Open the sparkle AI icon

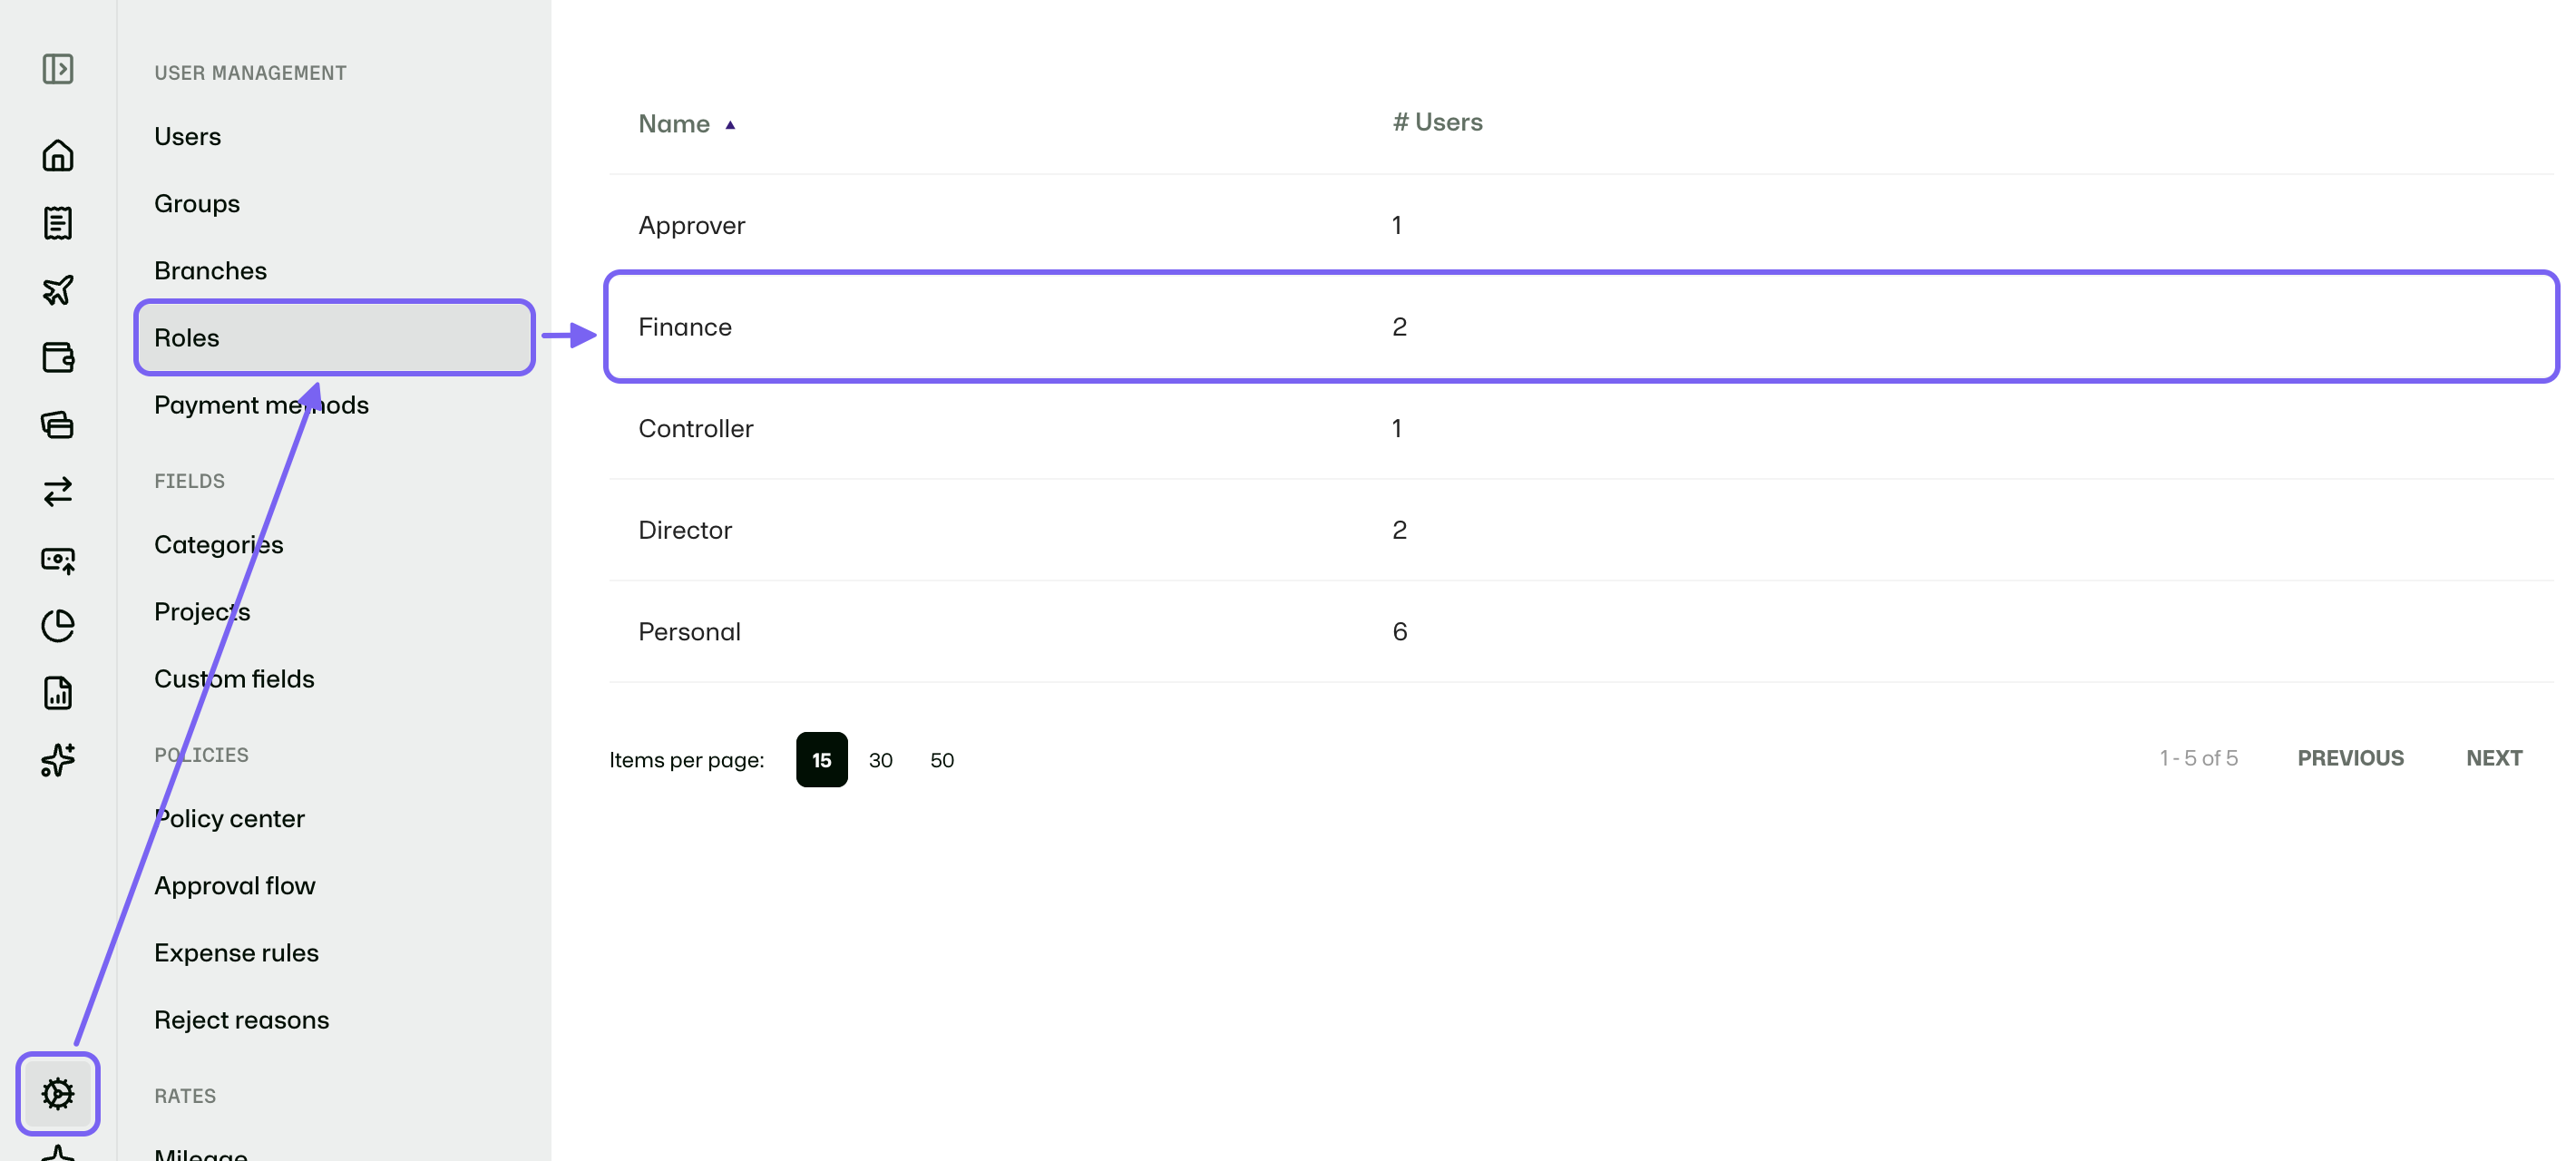point(58,760)
